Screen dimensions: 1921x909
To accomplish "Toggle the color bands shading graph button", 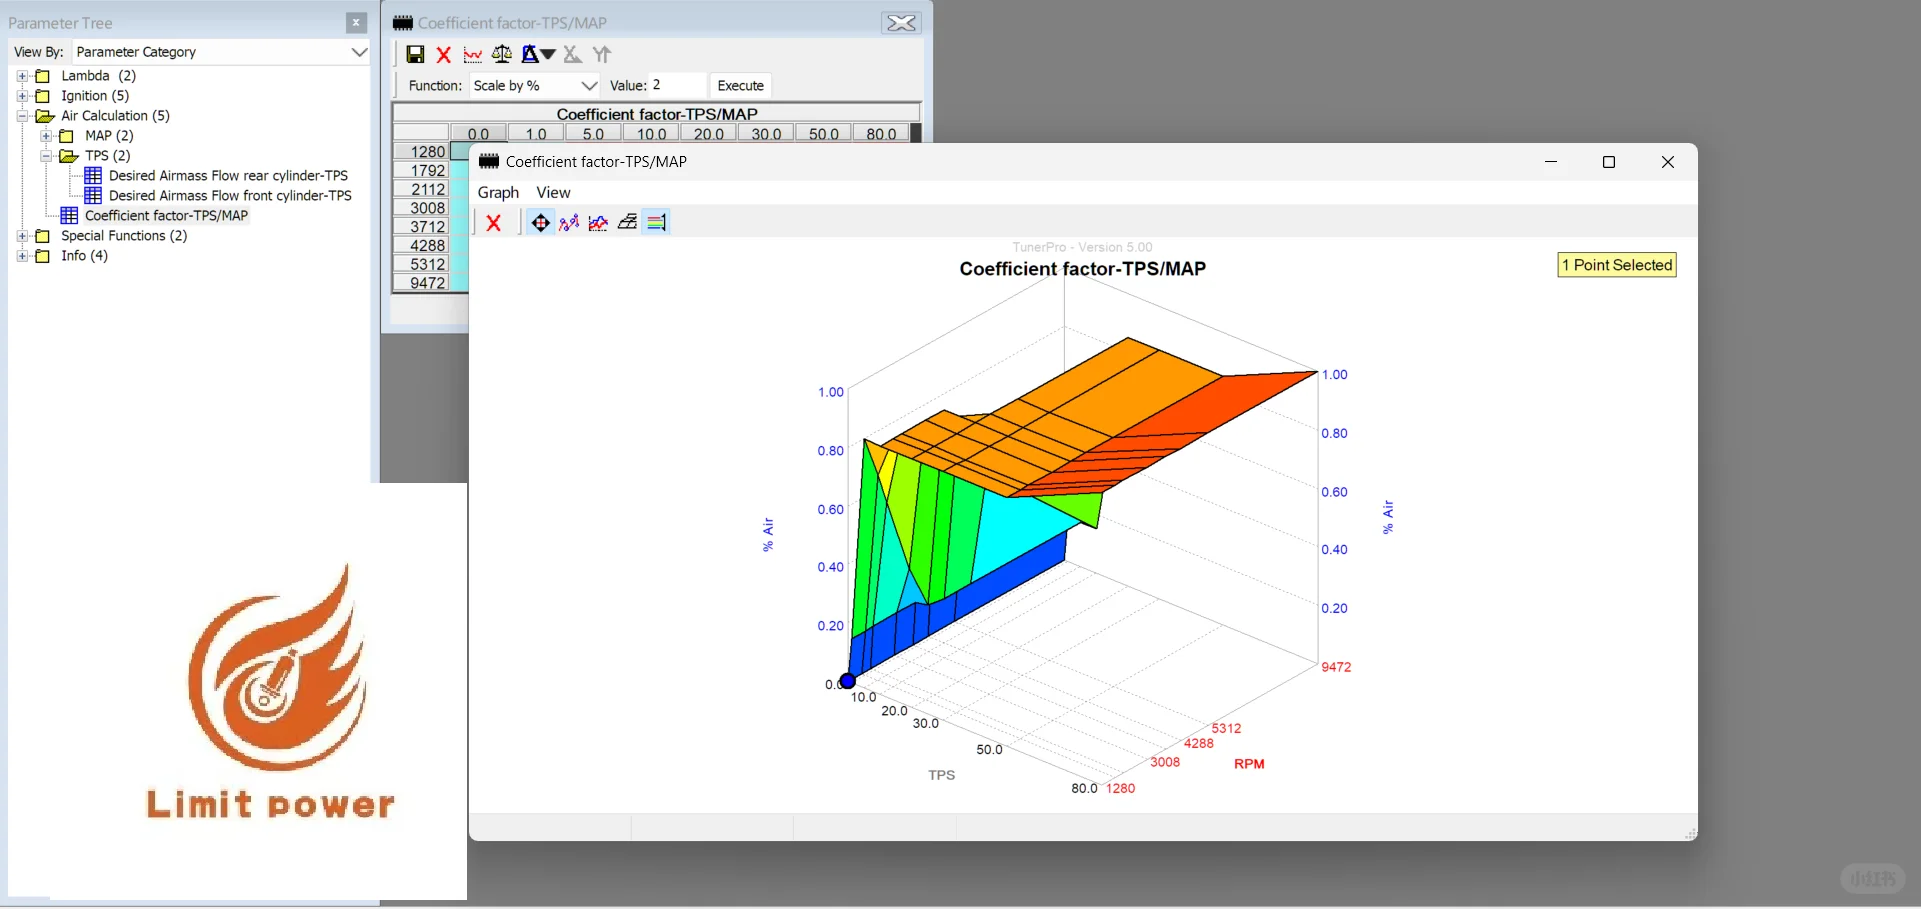I will click(656, 223).
